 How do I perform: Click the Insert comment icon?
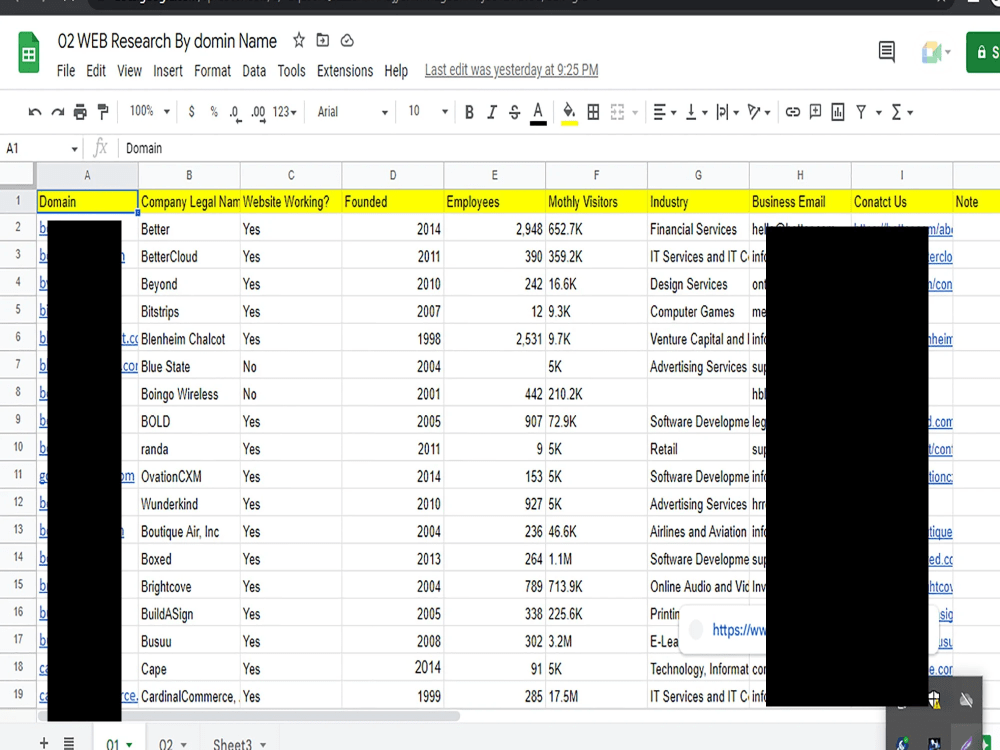pyautogui.click(x=815, y=112)
